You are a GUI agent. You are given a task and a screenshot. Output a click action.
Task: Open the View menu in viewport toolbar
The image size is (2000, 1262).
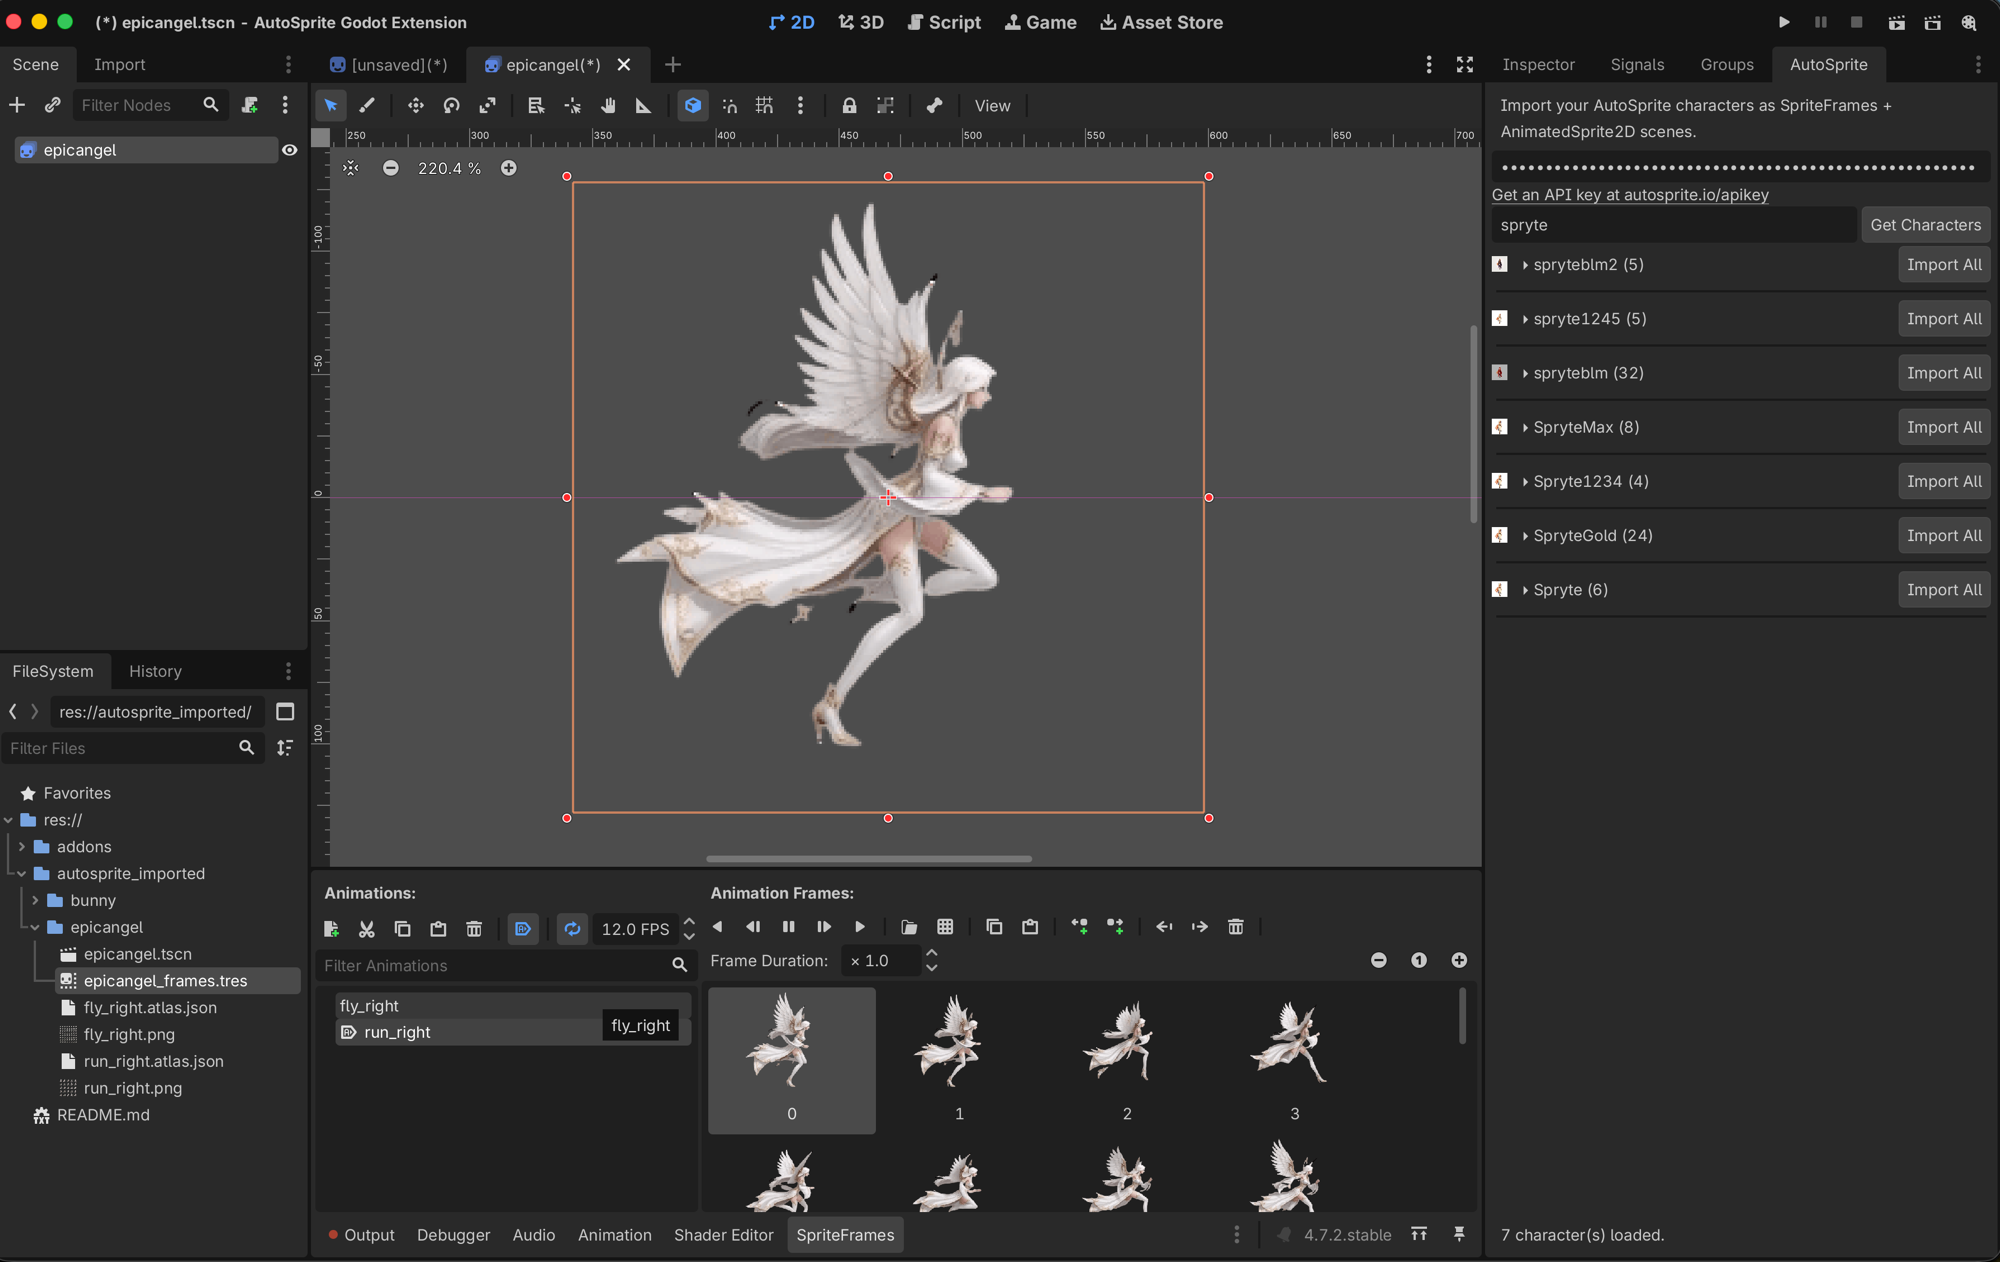point(992,106)
